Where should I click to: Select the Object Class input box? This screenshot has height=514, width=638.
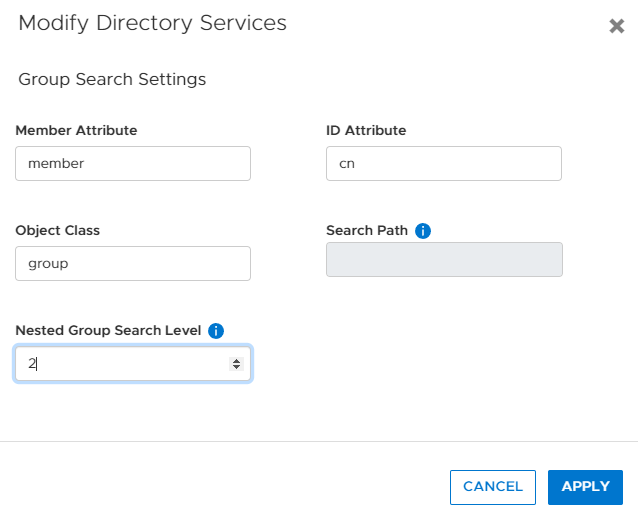132,264
